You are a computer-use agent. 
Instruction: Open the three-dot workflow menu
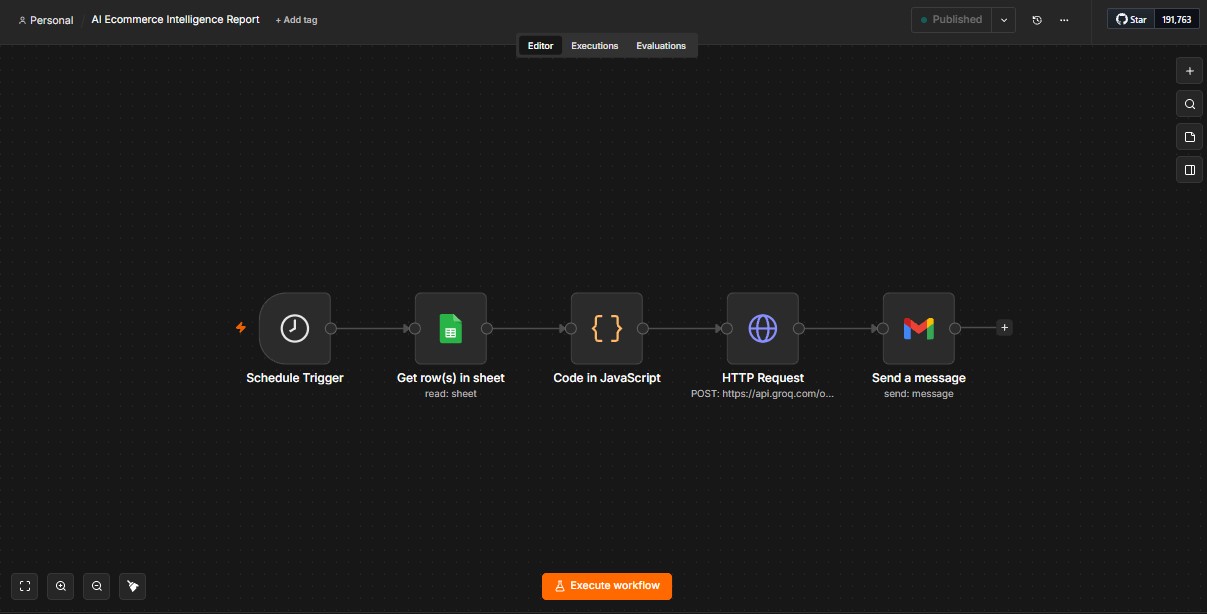click(x=1064, y=20)
